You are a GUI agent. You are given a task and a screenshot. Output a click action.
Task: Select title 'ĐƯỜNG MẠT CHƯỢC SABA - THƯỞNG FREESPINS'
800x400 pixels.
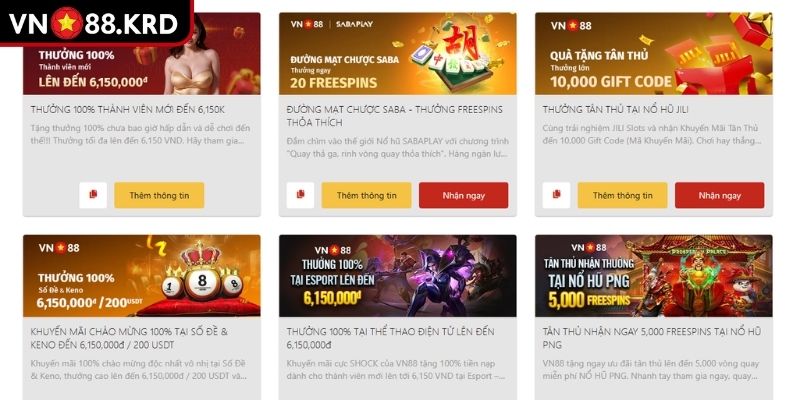[394, 110]
